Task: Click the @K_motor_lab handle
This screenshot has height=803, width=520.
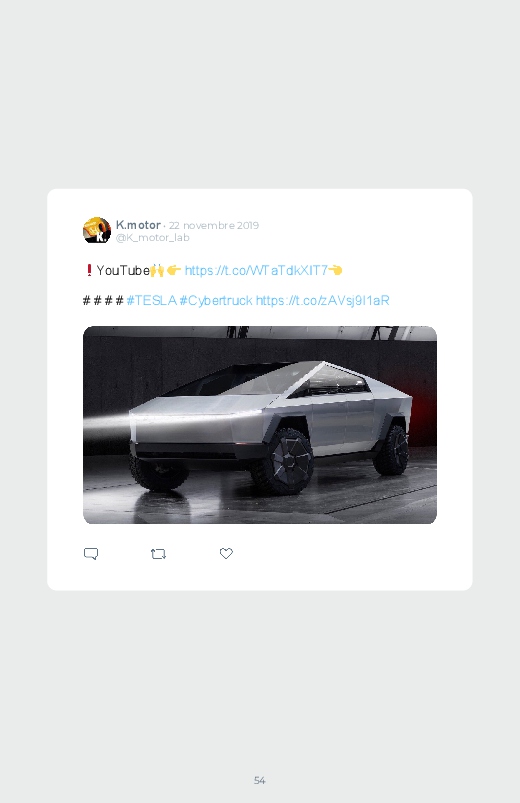Action: click(x=153, y=238)
